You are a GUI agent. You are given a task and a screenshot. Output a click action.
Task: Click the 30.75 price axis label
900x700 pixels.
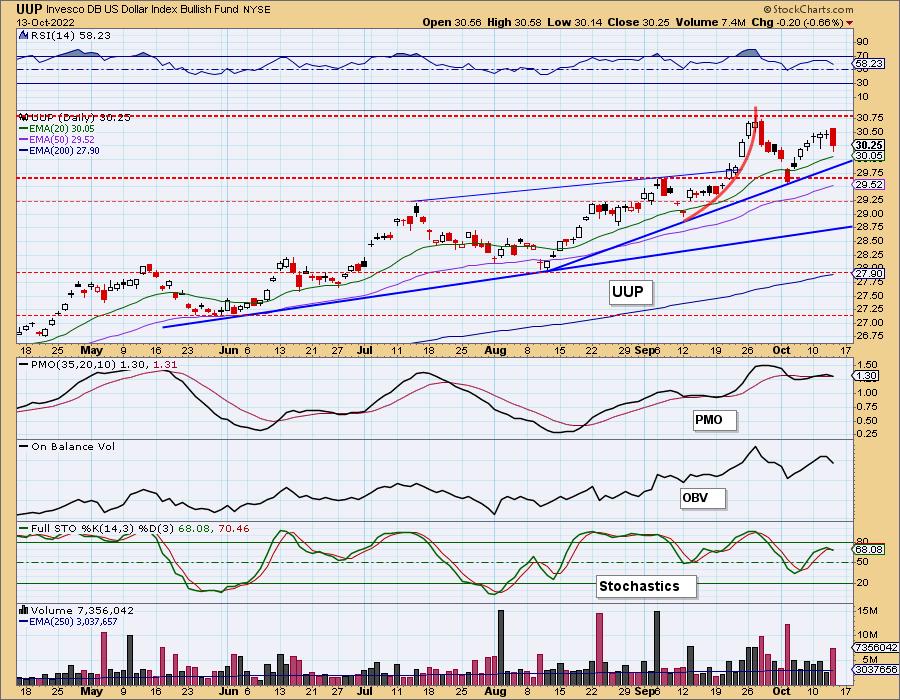tap(870, 118)
